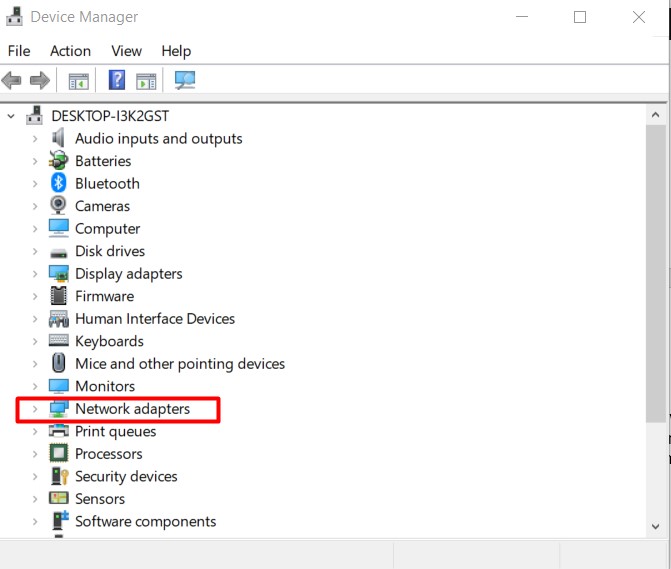Screen dimensions: 671x569
Task: Click the Bluetooth device icon
Action: (x=59, y=184)
